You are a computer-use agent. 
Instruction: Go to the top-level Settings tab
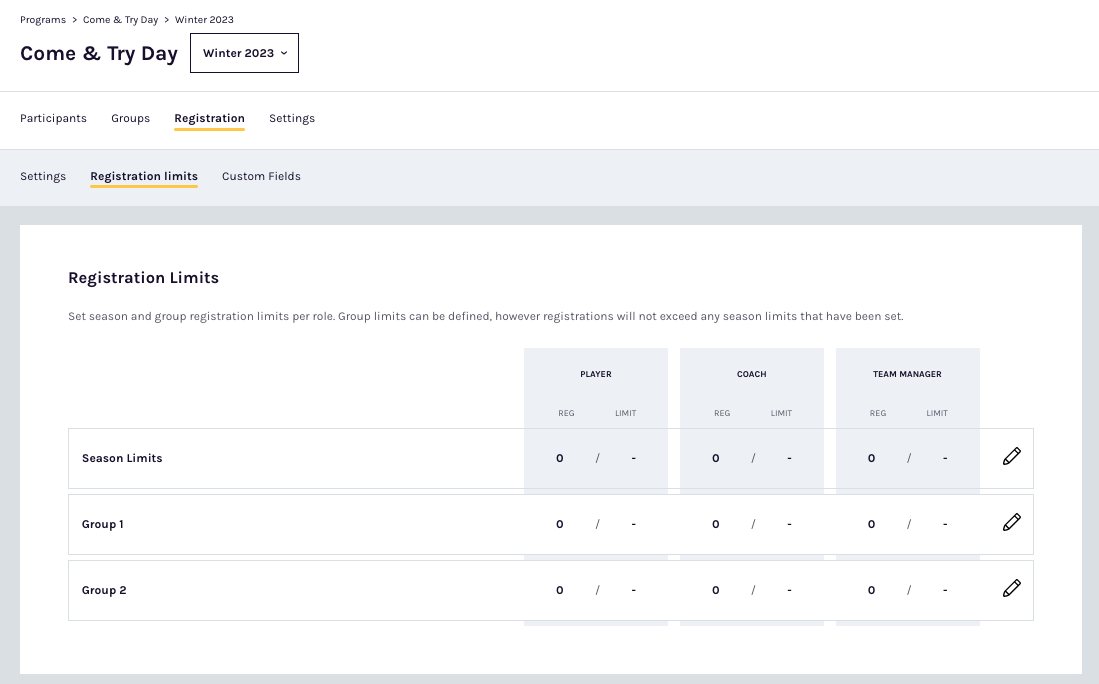292,118
